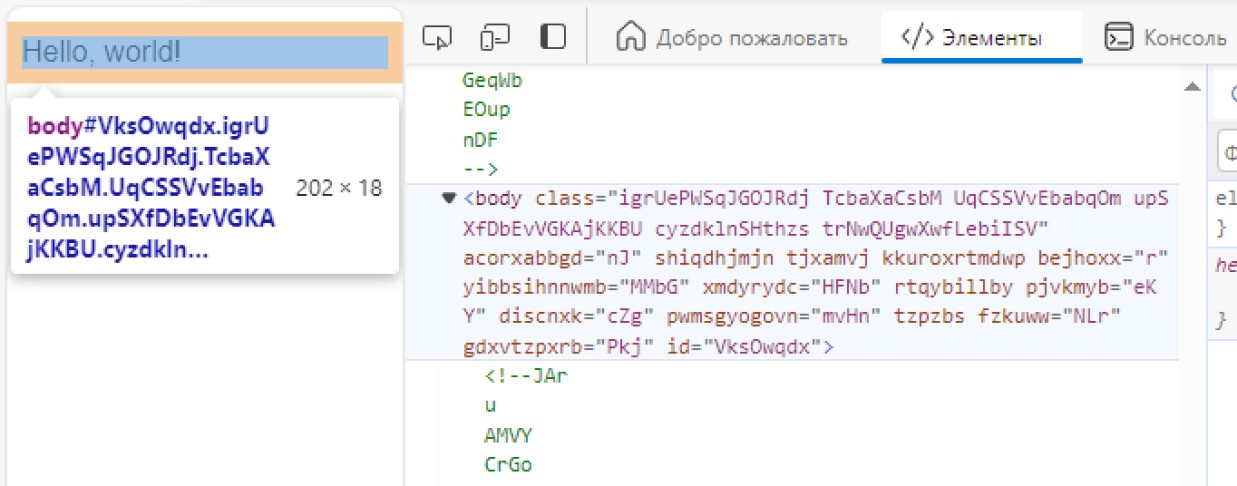This screenshot has width=1237, height=486.
Task: Switch to the Элементы tab
Action: (984, 38)
